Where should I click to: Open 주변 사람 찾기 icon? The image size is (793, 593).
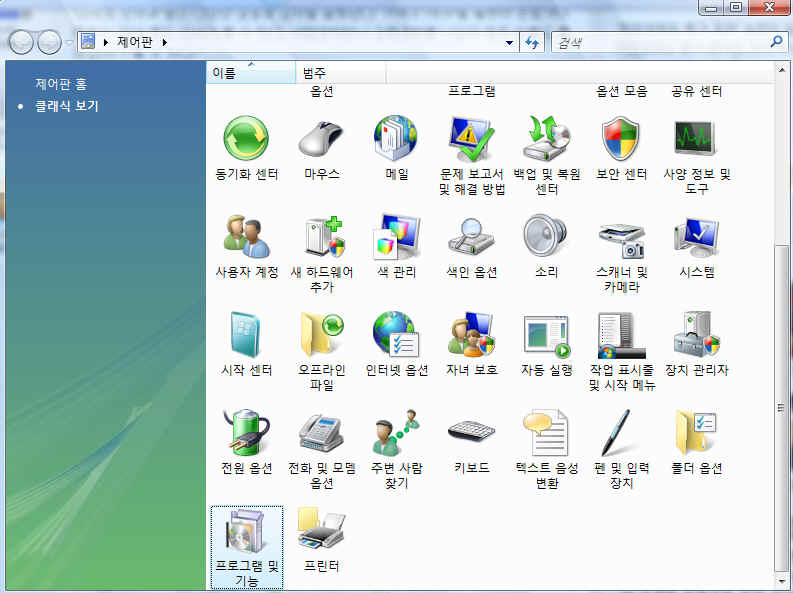pyautogui.click(x=396, y=433)
